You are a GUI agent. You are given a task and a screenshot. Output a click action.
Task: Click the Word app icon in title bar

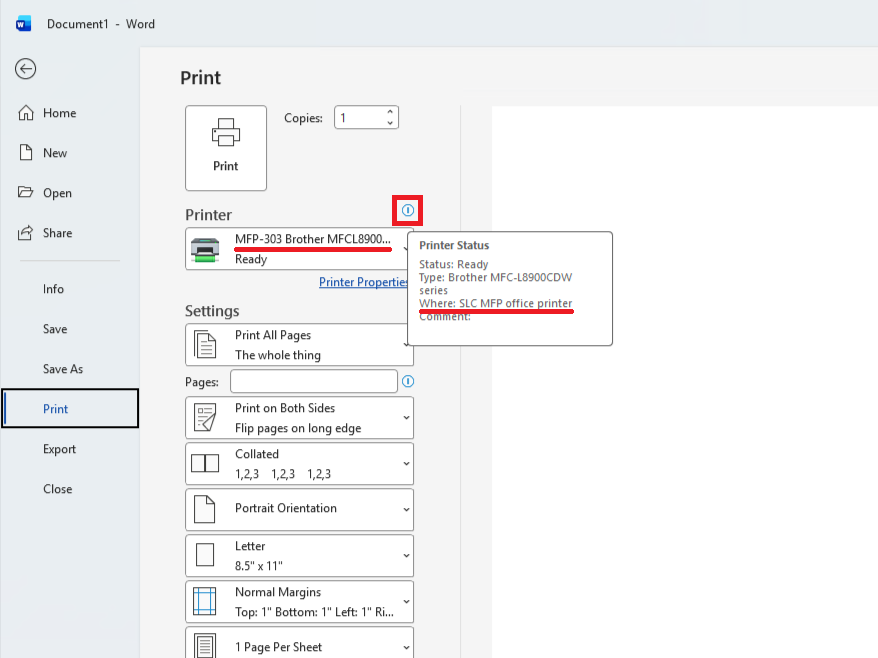(24, 24)
